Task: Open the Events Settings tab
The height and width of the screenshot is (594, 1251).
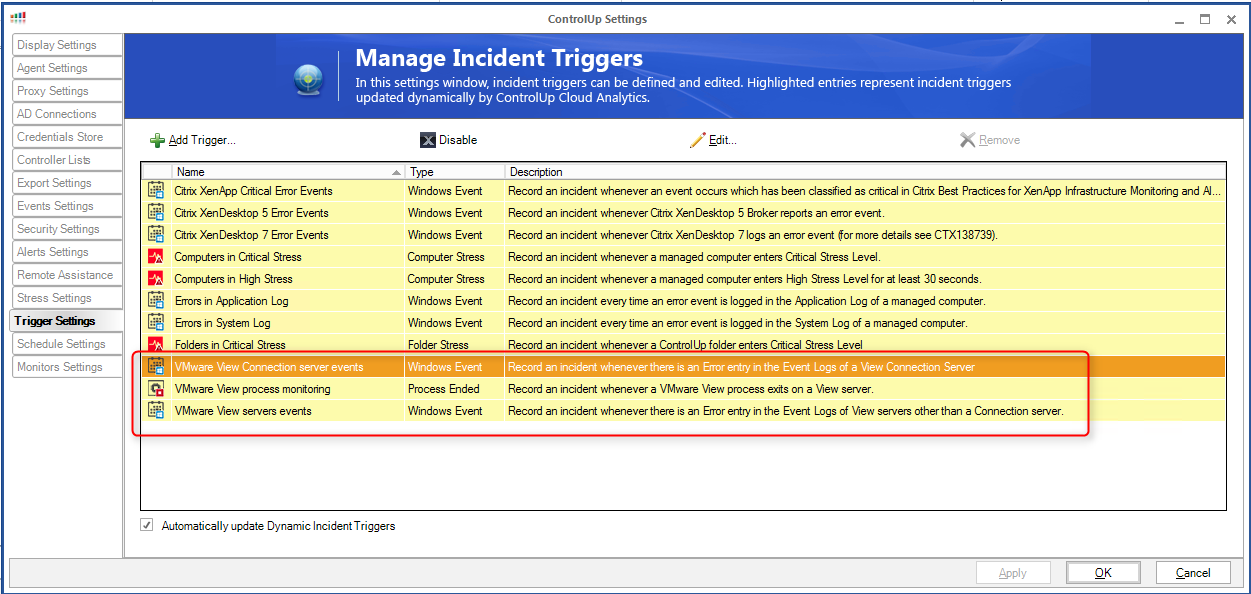Action: point(67,206)
